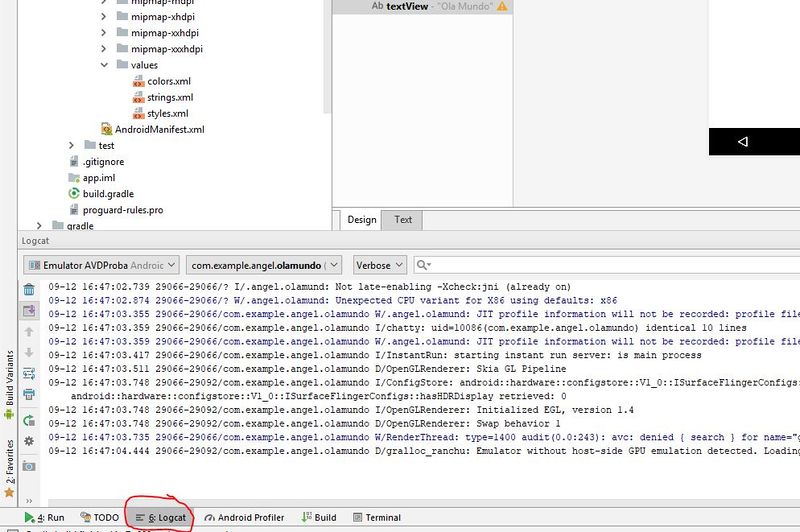Viewport: 800px width, 532px height.
Task: Open the TODO tool window
Action: pos(99,517)
